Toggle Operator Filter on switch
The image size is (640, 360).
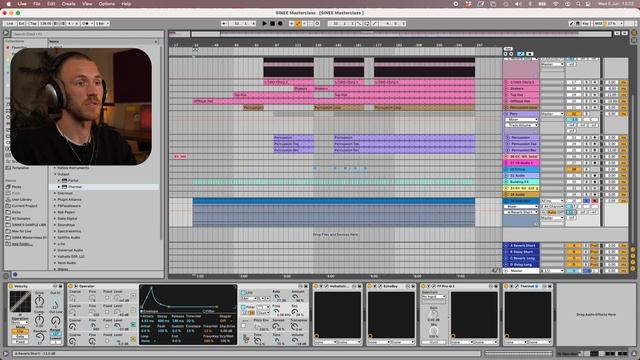243,307
